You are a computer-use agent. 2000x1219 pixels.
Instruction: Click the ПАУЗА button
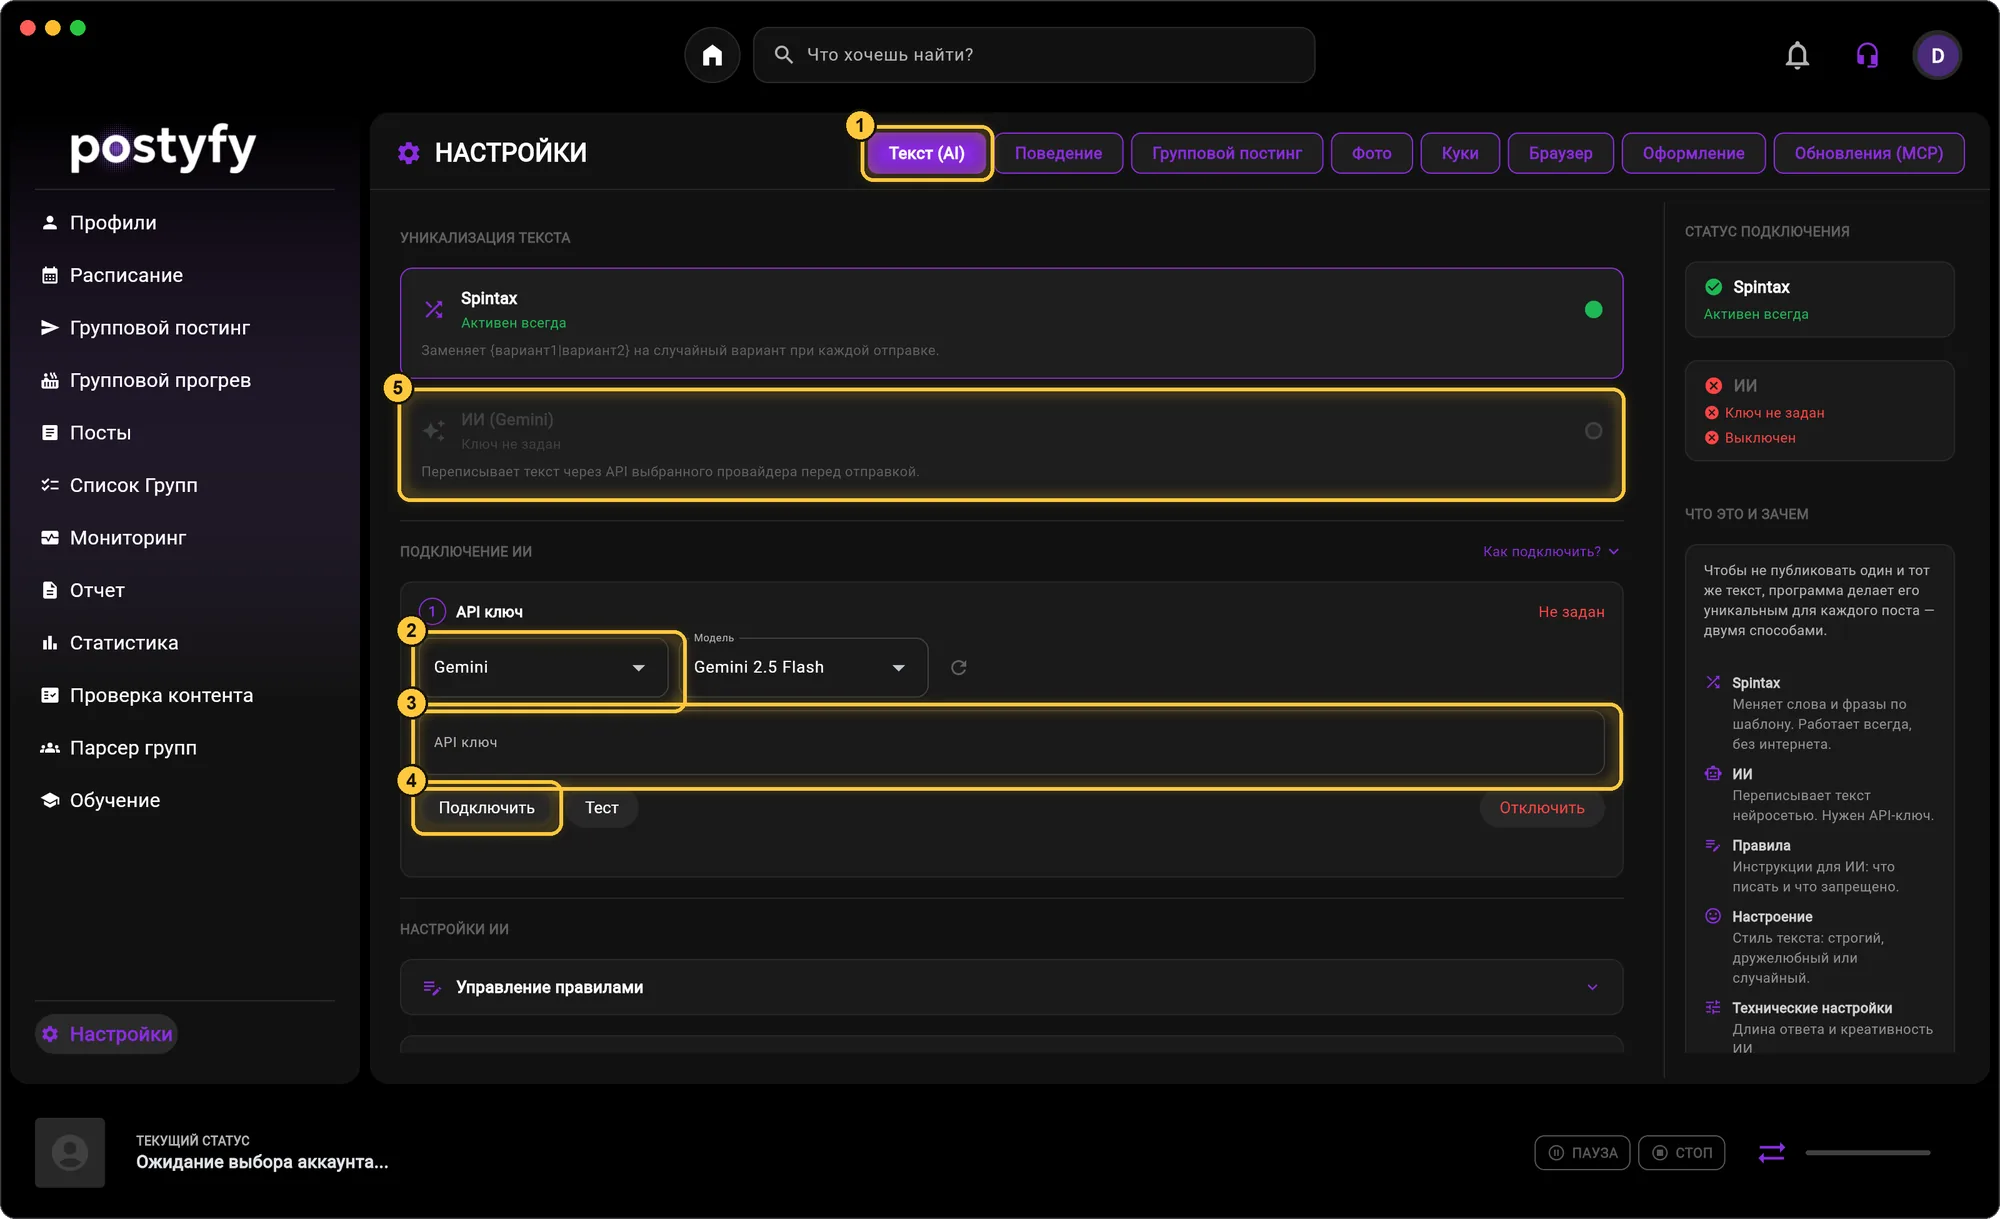coord(1582,1153)
